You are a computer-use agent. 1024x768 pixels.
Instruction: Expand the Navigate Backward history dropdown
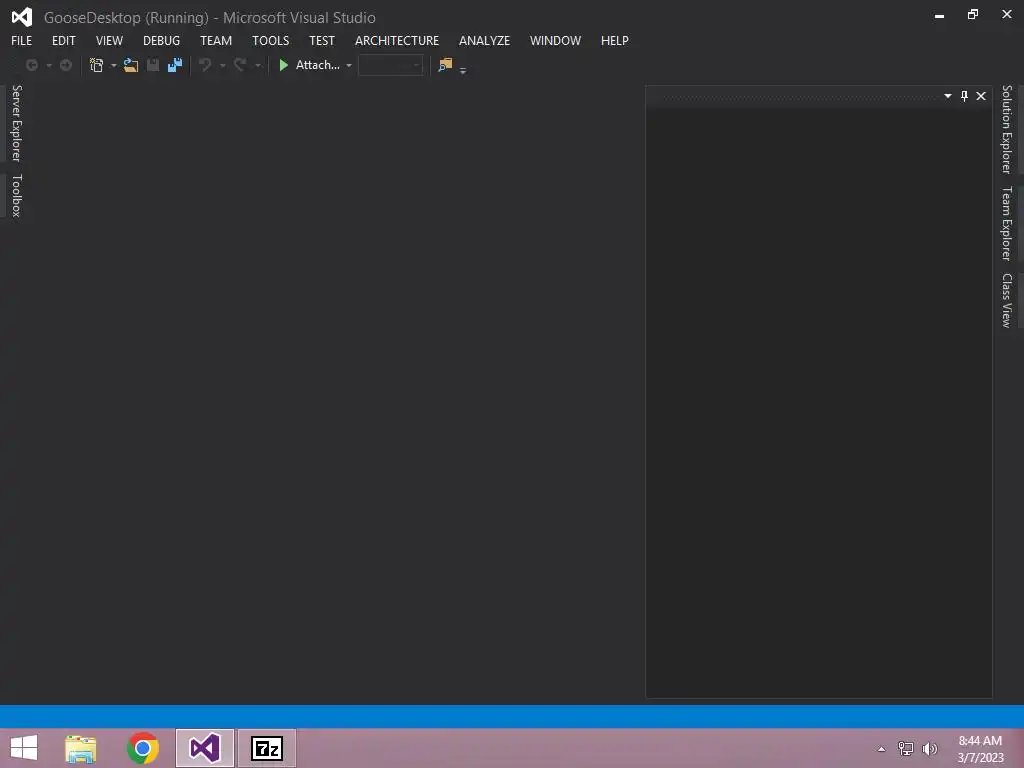49,65
